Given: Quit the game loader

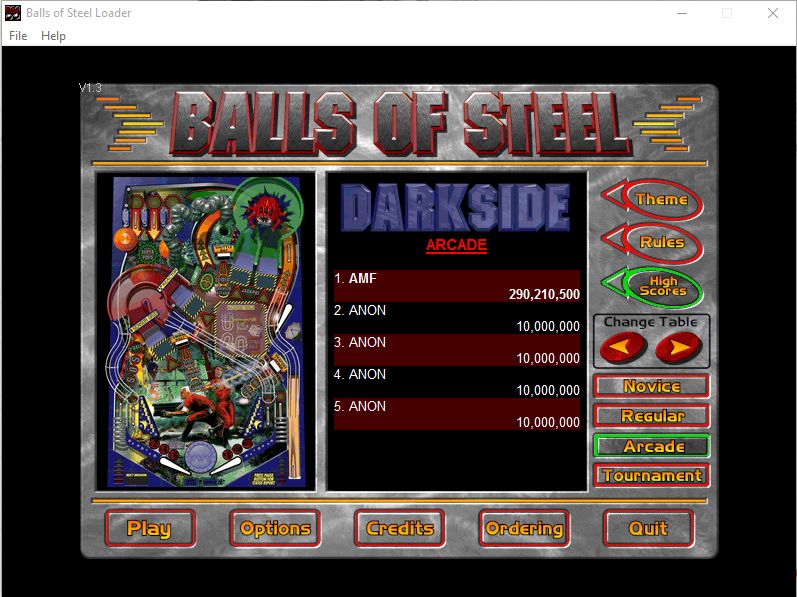Looking at the screenshot, I should 648,529.
